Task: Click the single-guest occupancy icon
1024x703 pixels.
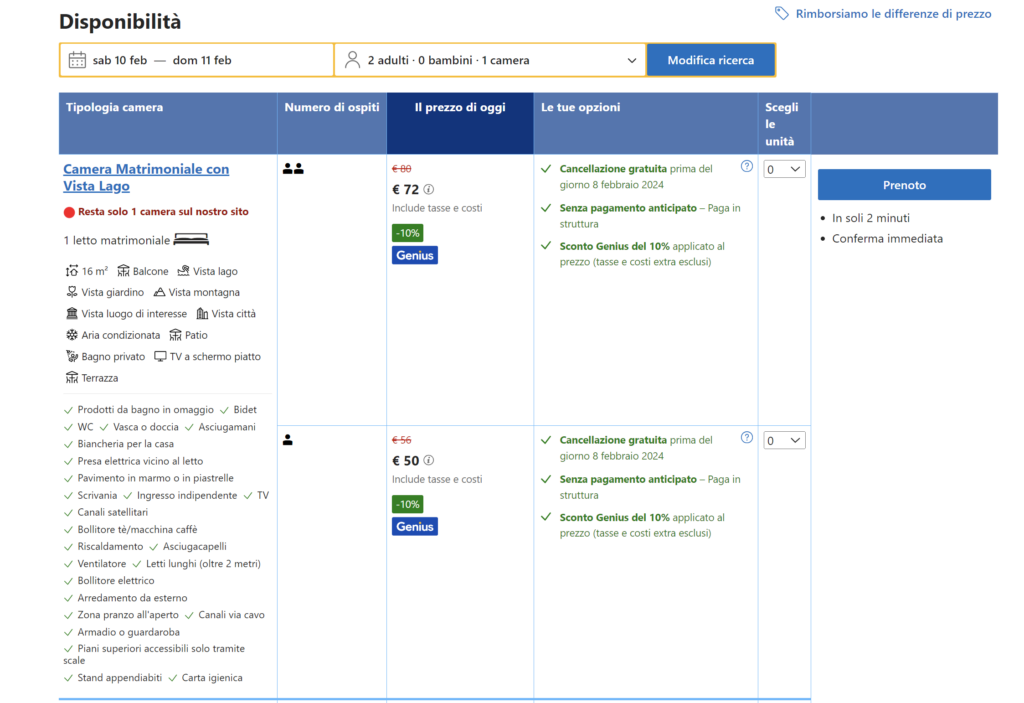Action: pyautogui.click(x=288, y=440)
